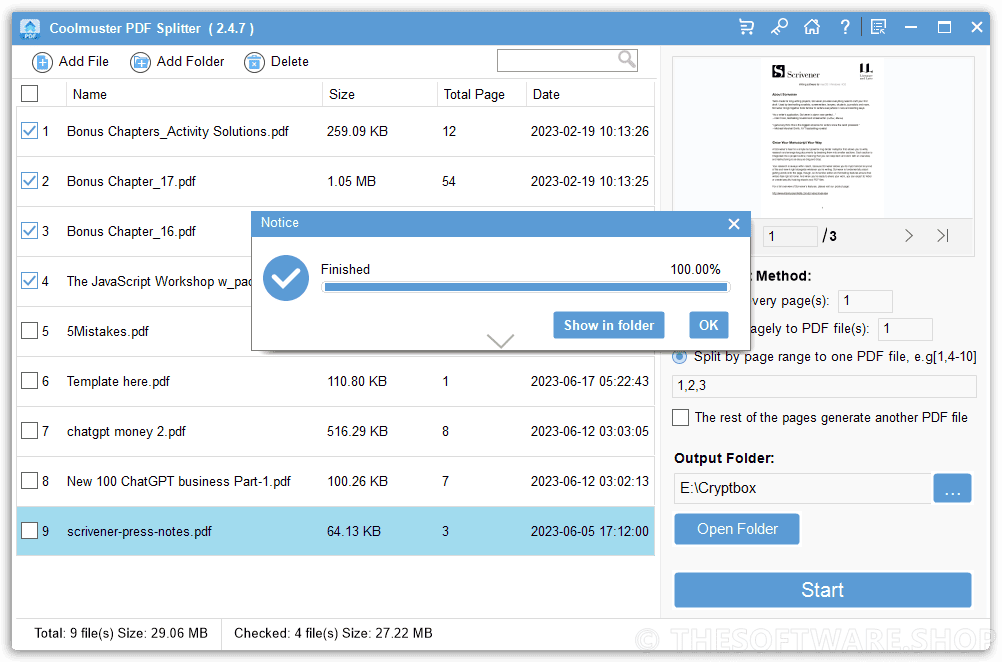This screenshot has height=662, width=1002.
Task: Click the averagely to PDF file(s) field
Action: pos(905,329)
